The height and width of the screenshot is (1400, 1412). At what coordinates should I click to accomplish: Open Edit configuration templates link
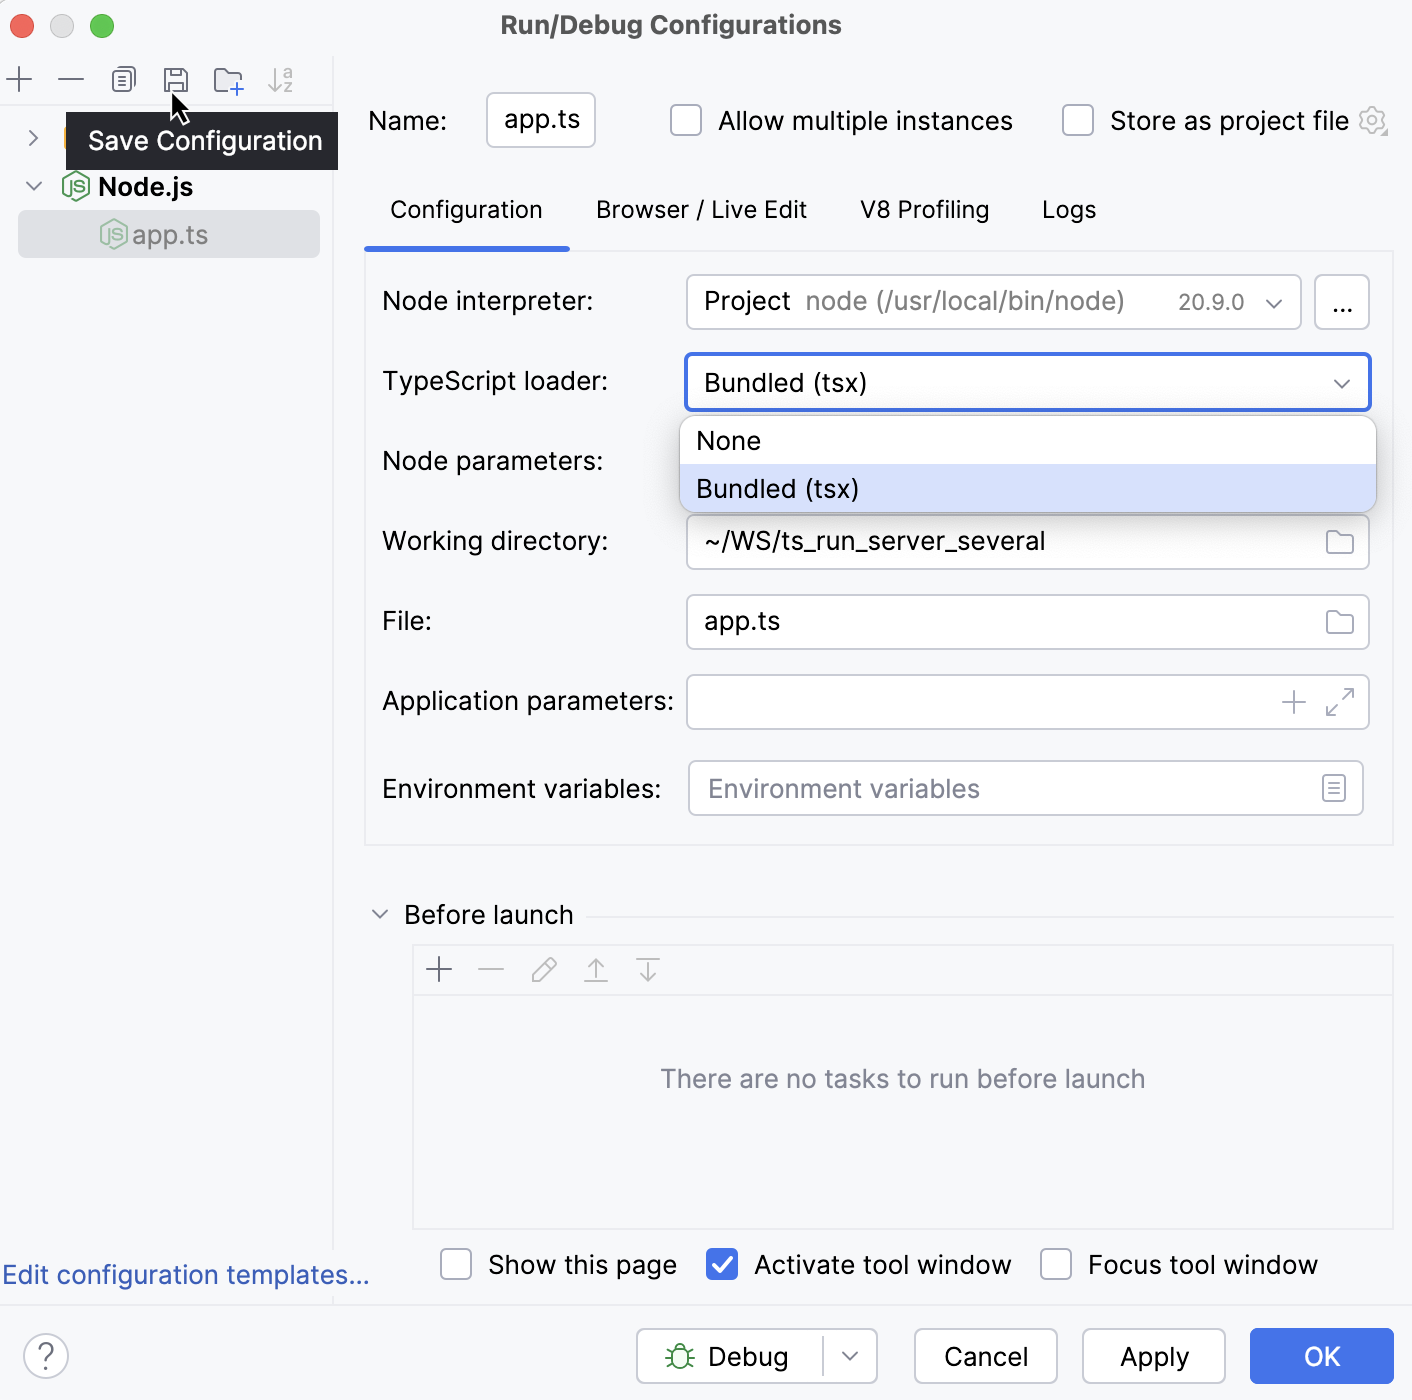pos(186,1274)
